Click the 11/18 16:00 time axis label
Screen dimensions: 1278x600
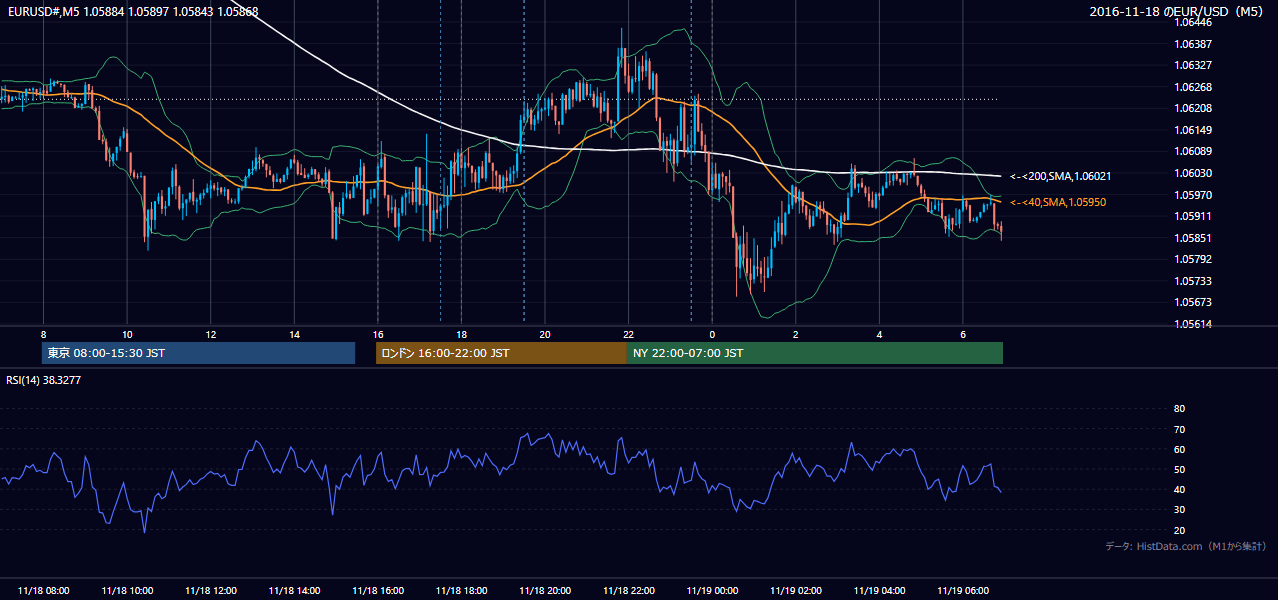coord(378,590)
